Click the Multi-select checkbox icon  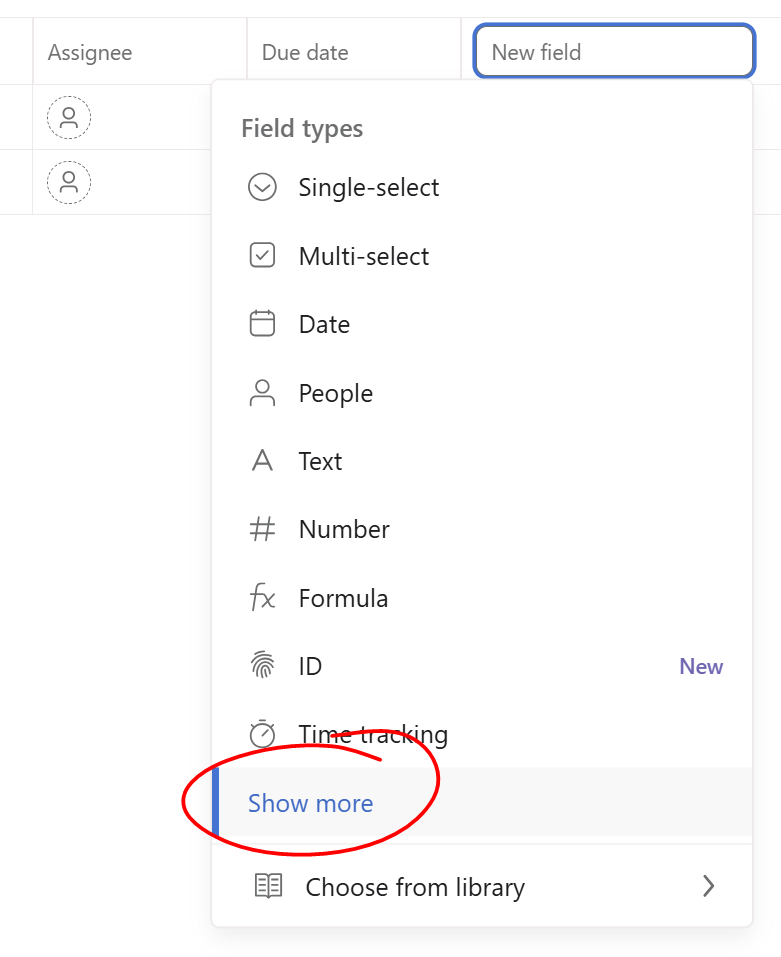pyautogui.click(x=262, y=255)
